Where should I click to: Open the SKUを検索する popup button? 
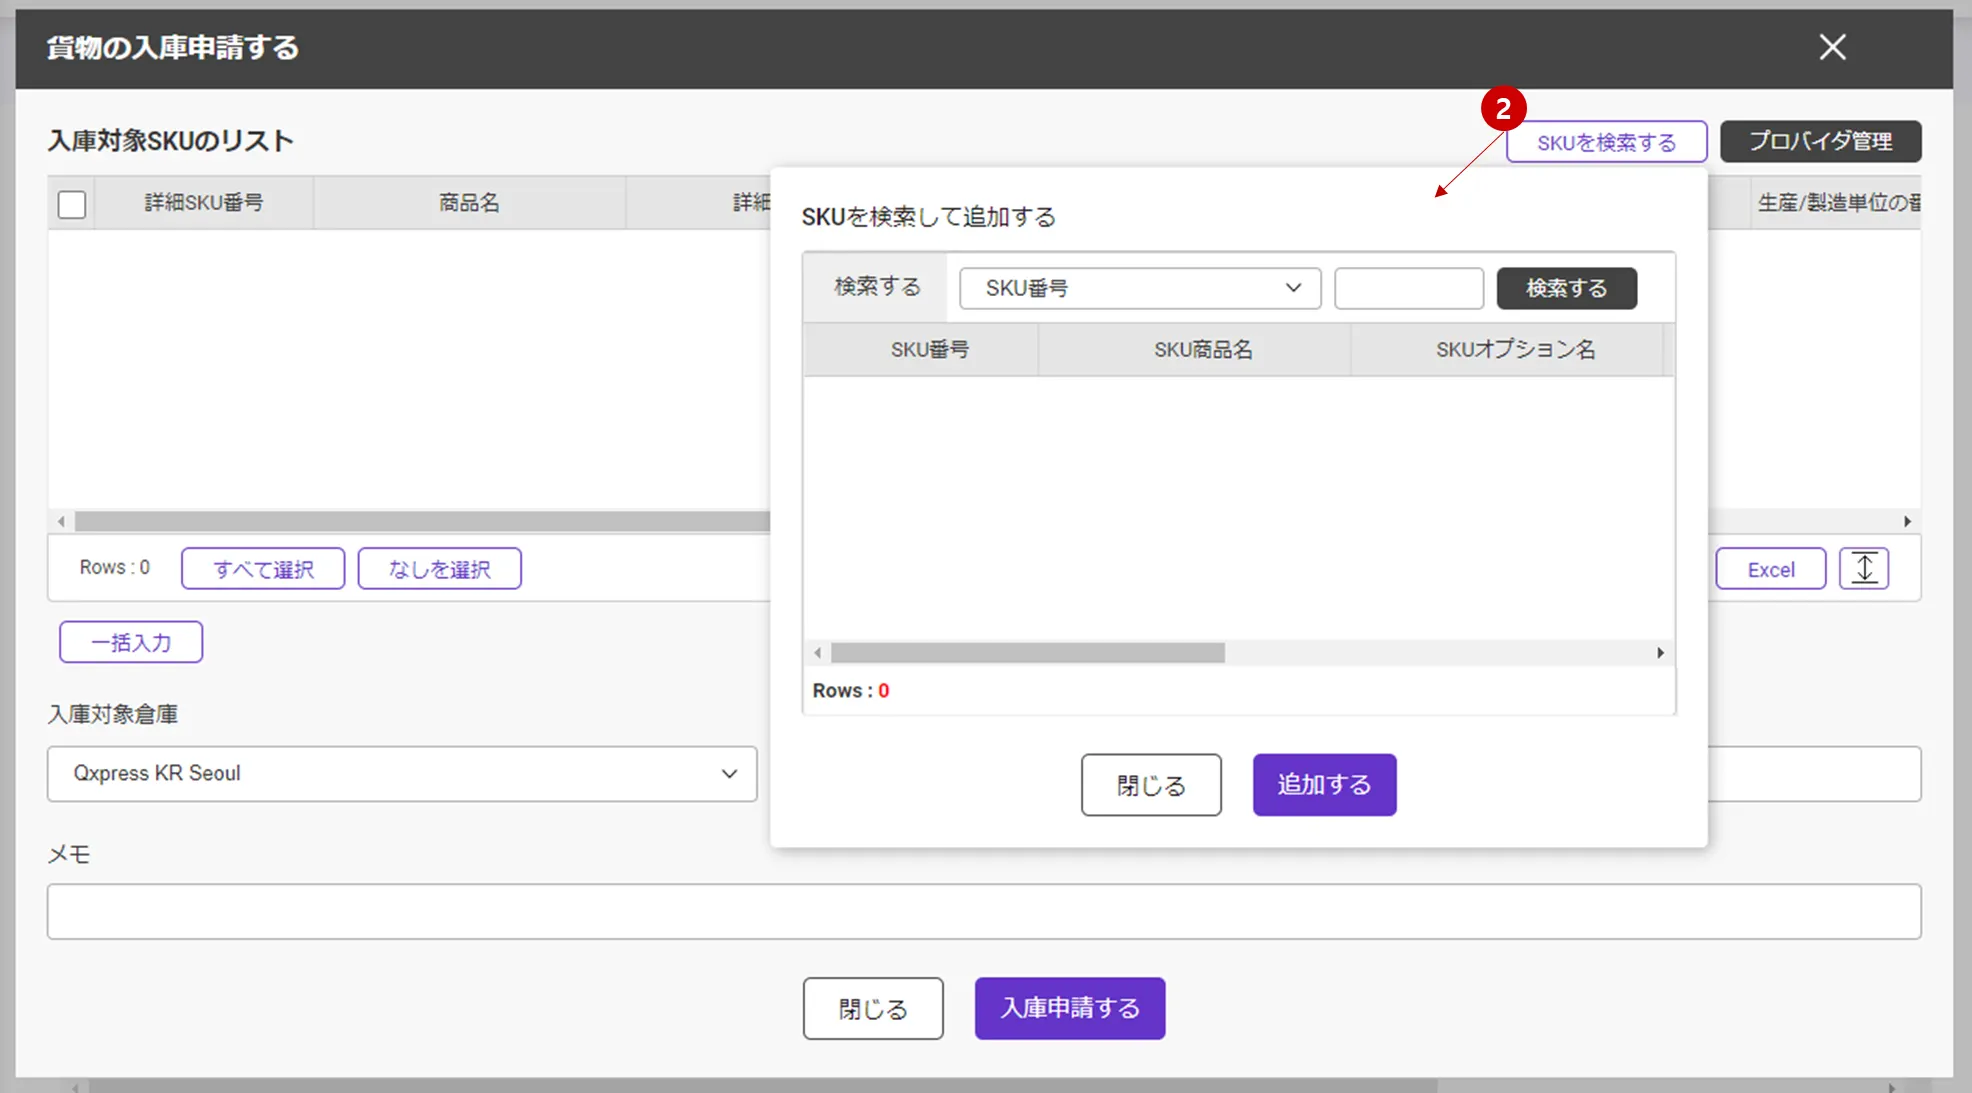[x=1605, y=142]
